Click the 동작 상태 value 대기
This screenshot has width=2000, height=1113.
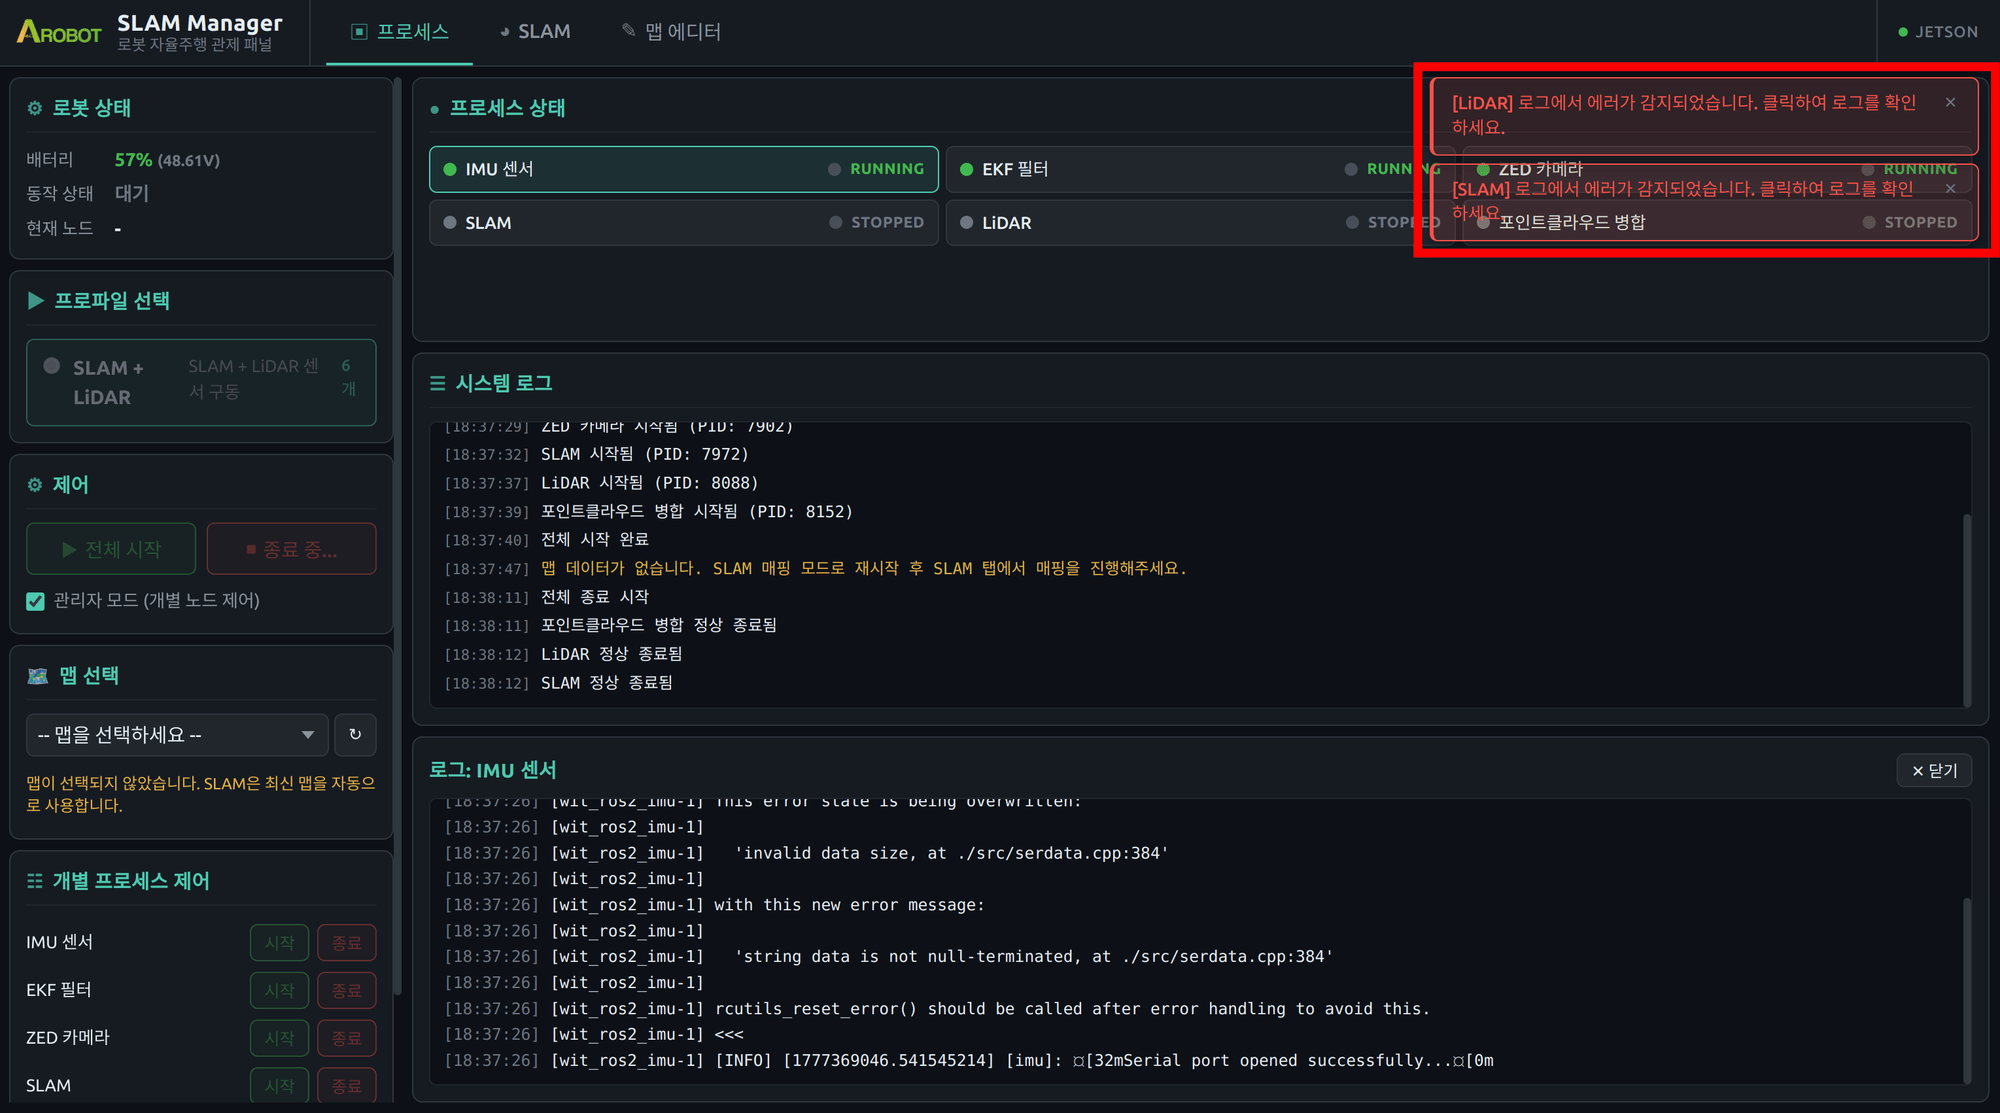tap(132, 194)
